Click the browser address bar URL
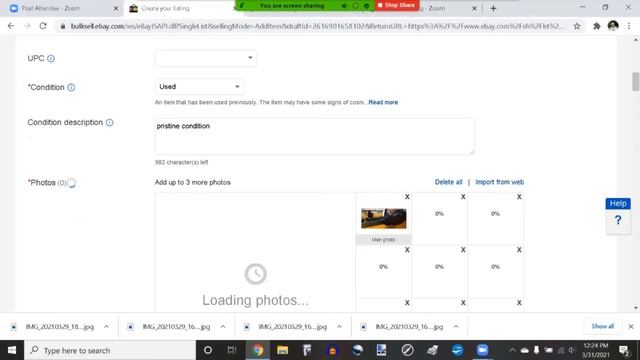 pos(316,26)
